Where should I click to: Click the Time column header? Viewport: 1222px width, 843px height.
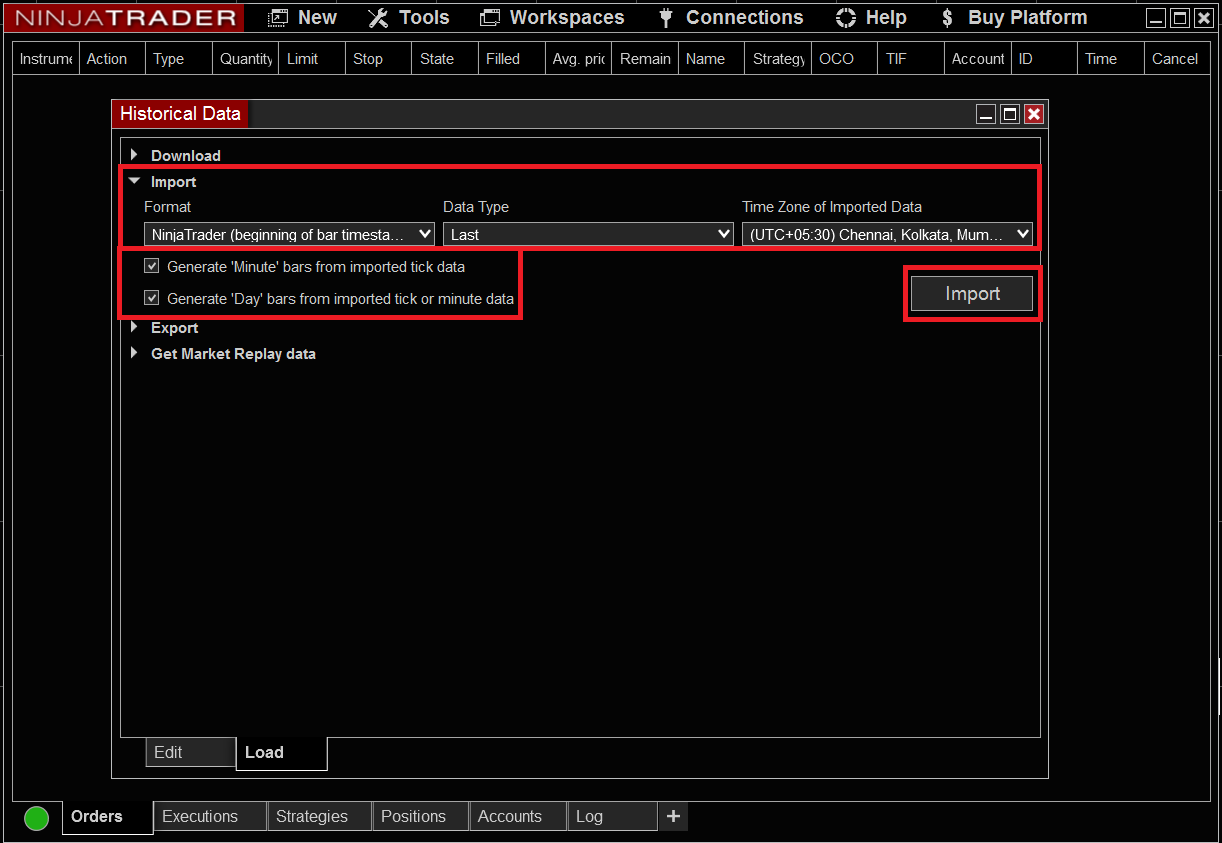[1110, 59]
